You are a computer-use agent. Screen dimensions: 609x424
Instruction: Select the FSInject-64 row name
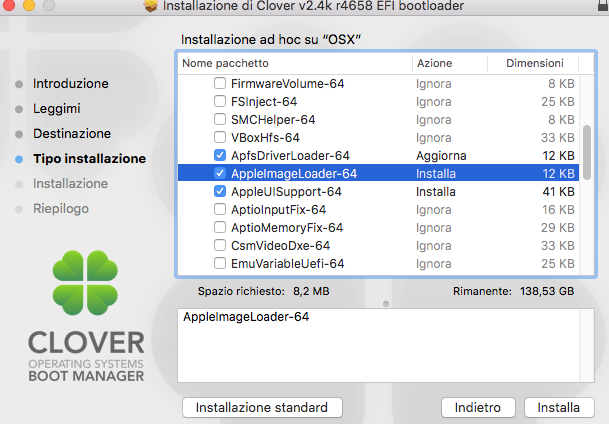(264, 102)
